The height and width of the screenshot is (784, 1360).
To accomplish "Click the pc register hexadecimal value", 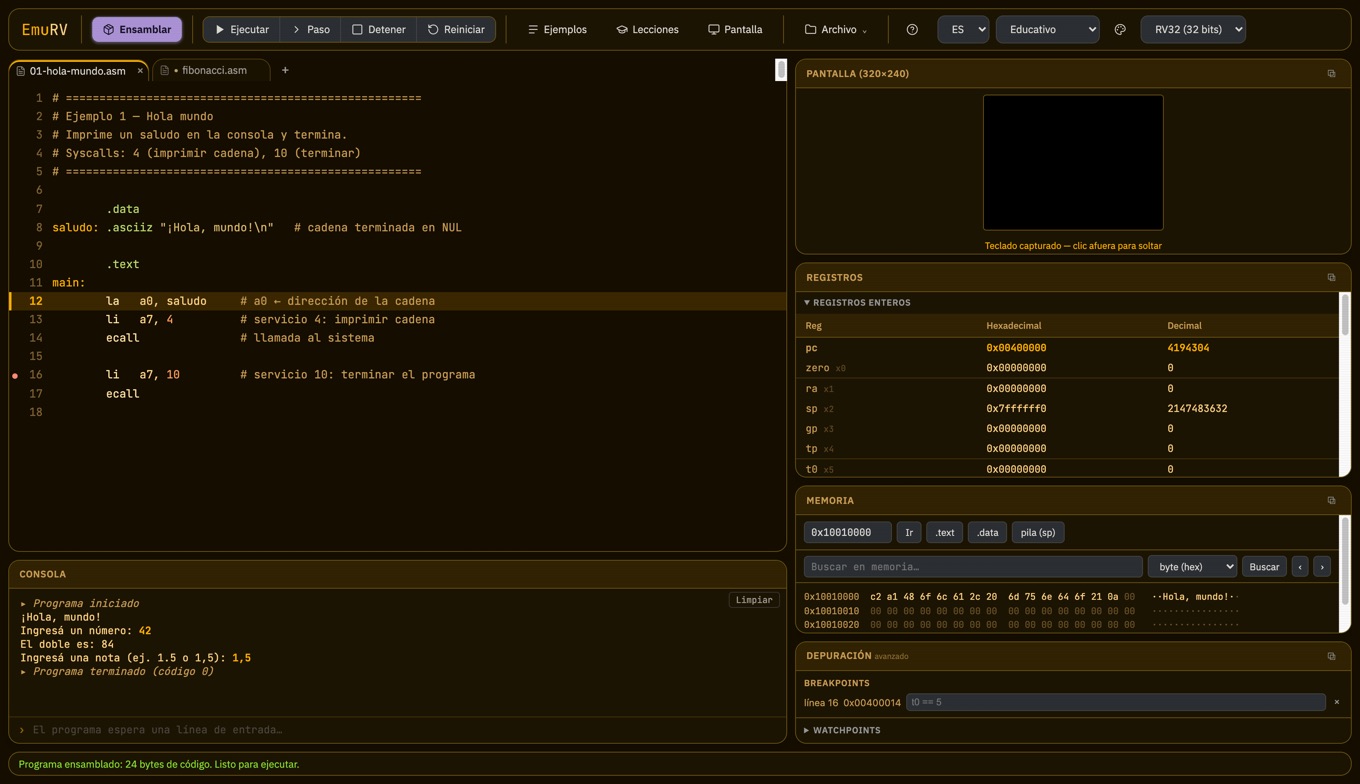I will [x=1016, y=348].
